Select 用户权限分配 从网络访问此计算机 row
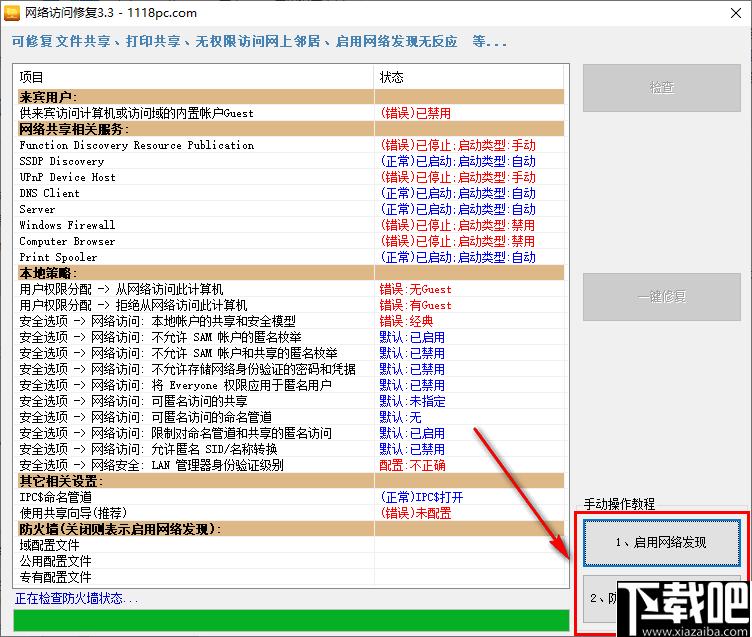Screen dimensions: 752x637 tap(291, 289)
